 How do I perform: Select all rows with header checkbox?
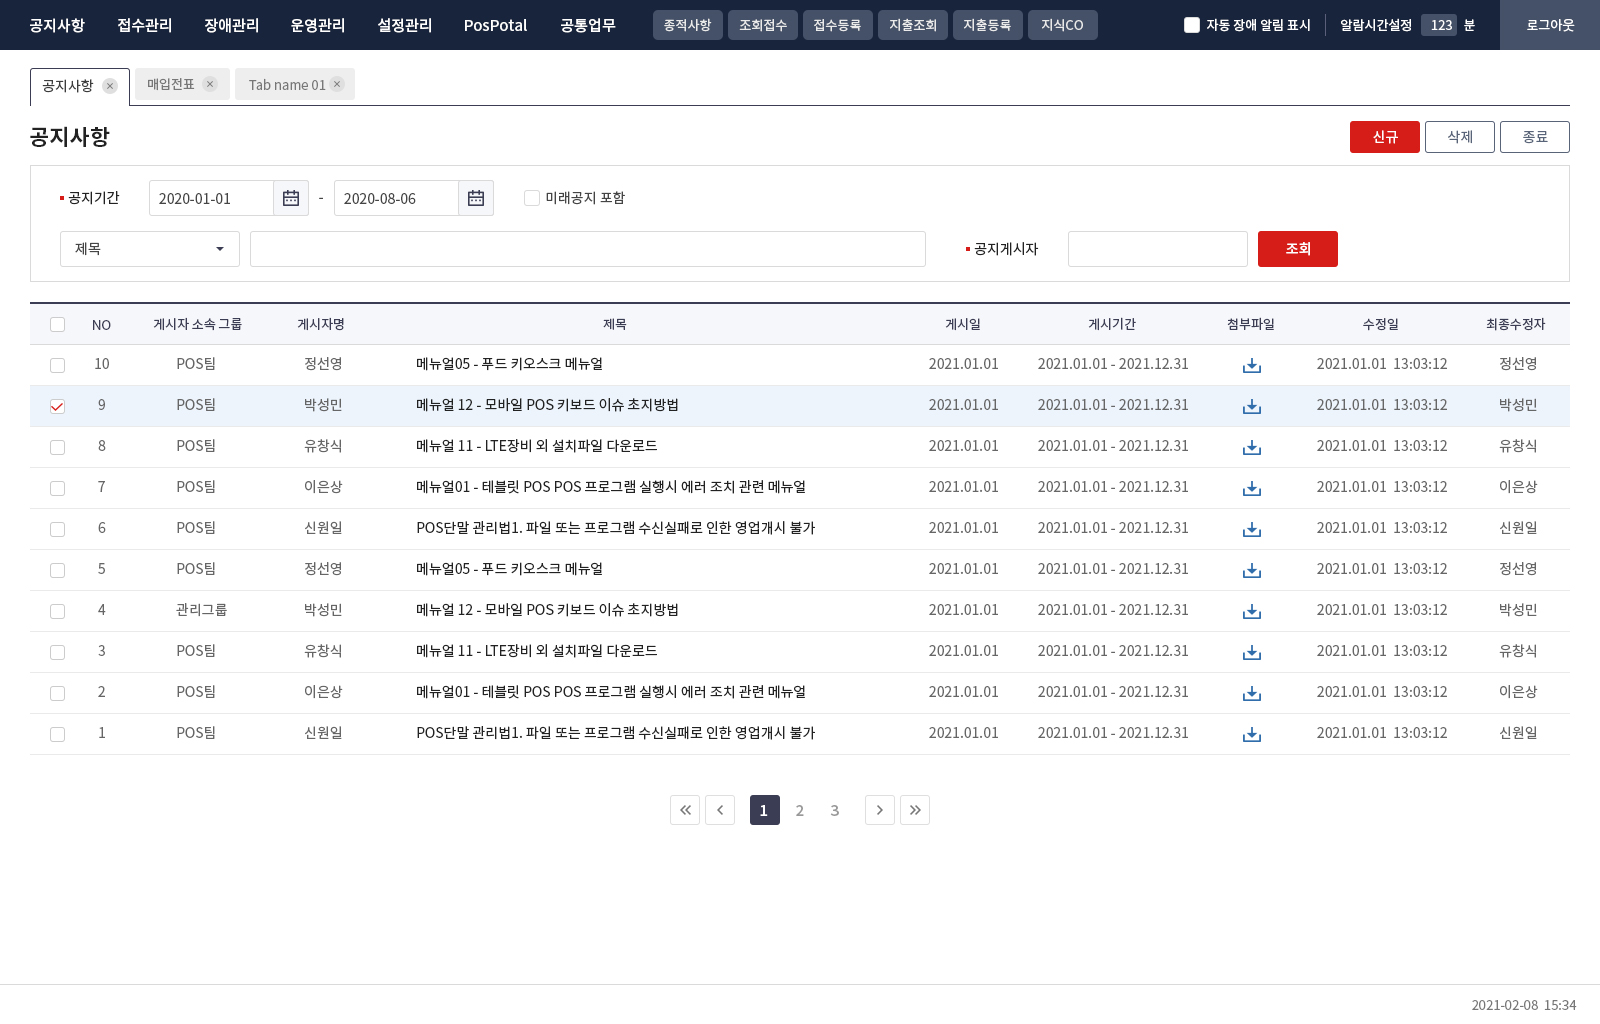(57, 324)
